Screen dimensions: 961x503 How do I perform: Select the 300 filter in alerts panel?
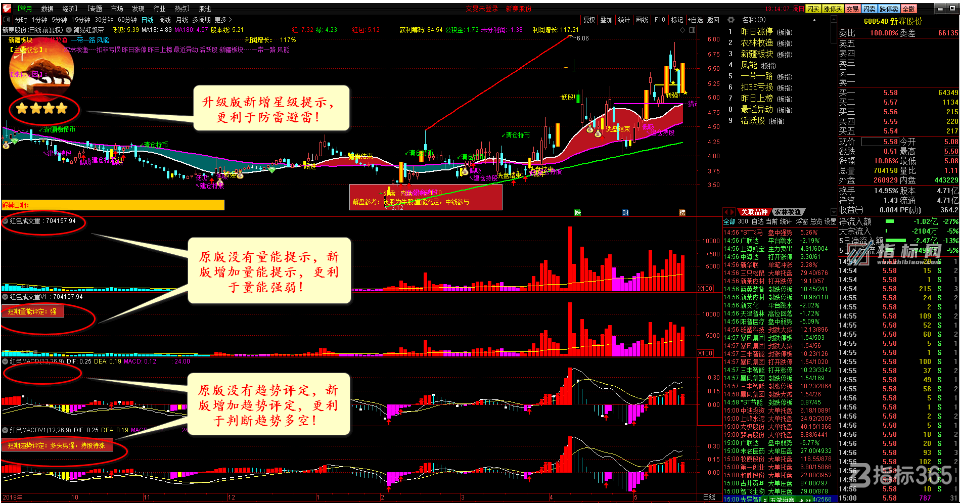[743, 221]
